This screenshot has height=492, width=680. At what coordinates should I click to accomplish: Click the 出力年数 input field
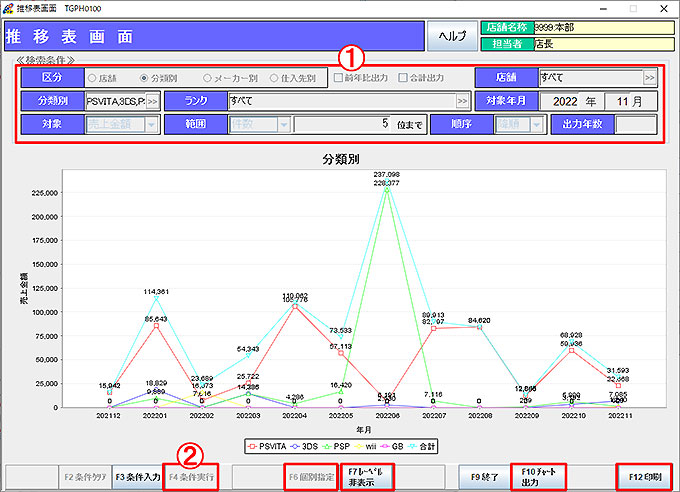[x=635, y=125]
